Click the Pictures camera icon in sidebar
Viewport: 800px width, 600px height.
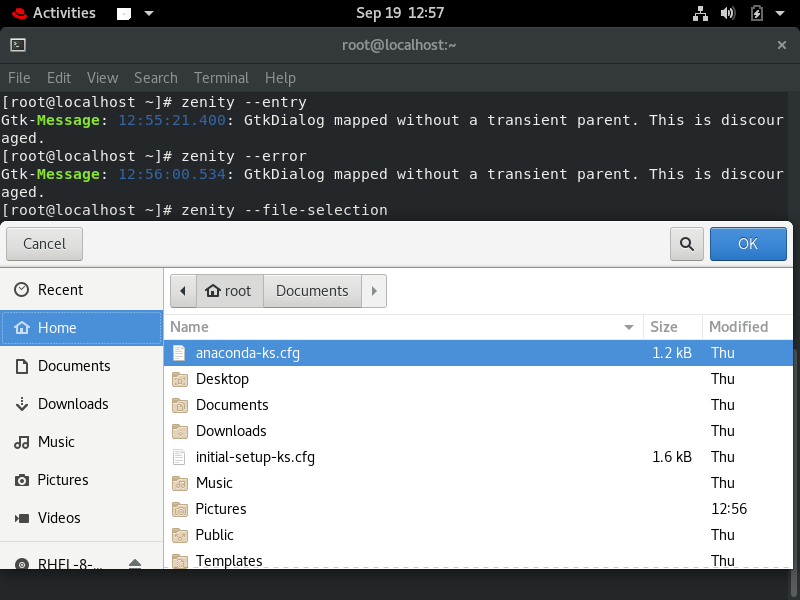[21, 480]
